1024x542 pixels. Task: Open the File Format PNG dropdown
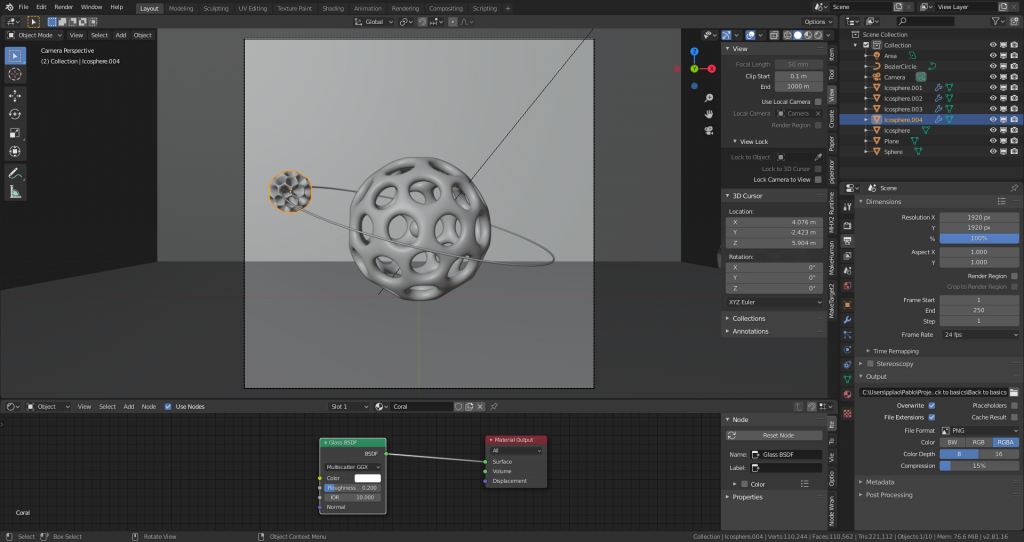[x=980, y=431]
